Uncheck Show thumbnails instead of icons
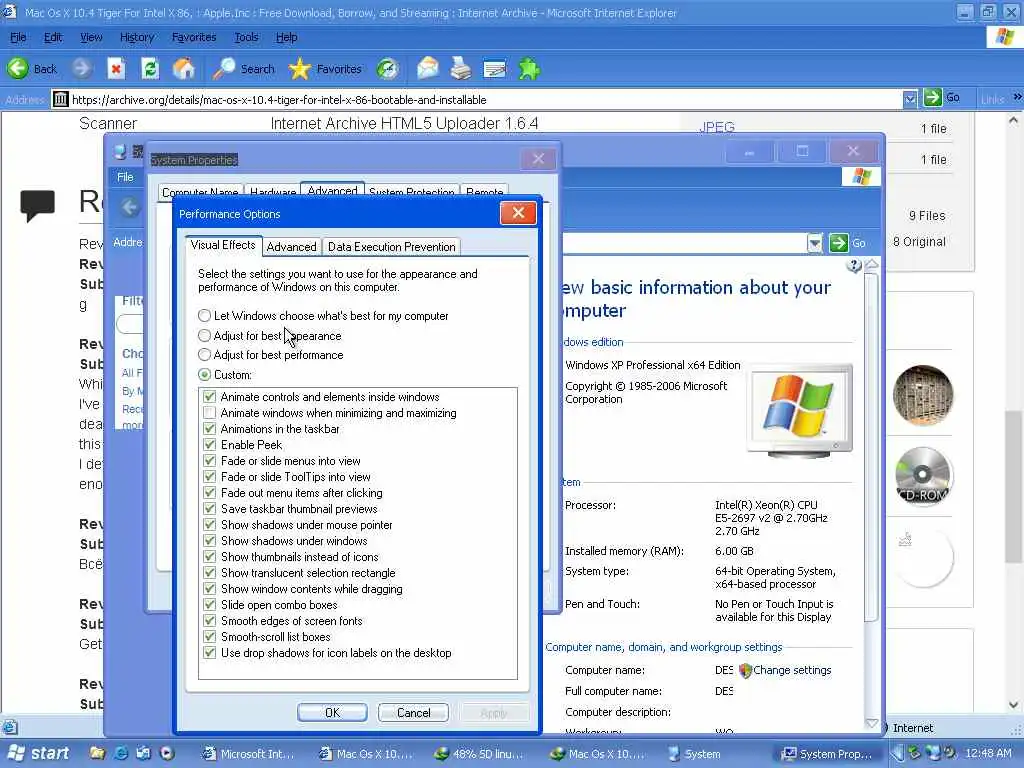This screenshot has width=1024, height=768. pos(210,557)
